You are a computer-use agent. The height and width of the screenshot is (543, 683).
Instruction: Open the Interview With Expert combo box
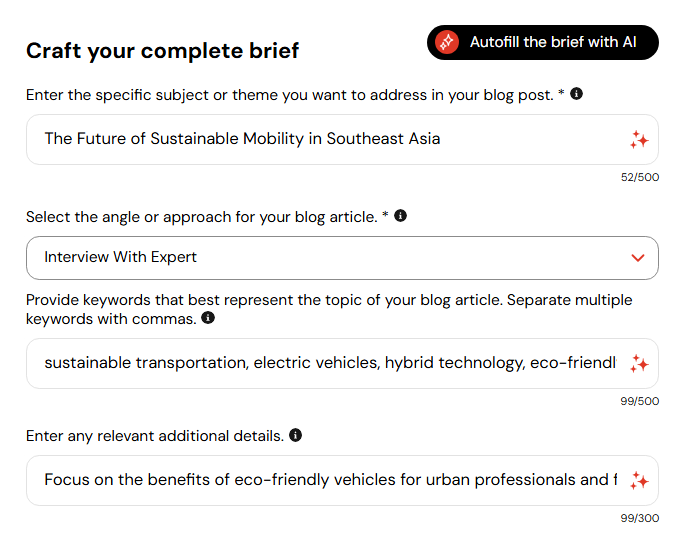tap(342, 258)
